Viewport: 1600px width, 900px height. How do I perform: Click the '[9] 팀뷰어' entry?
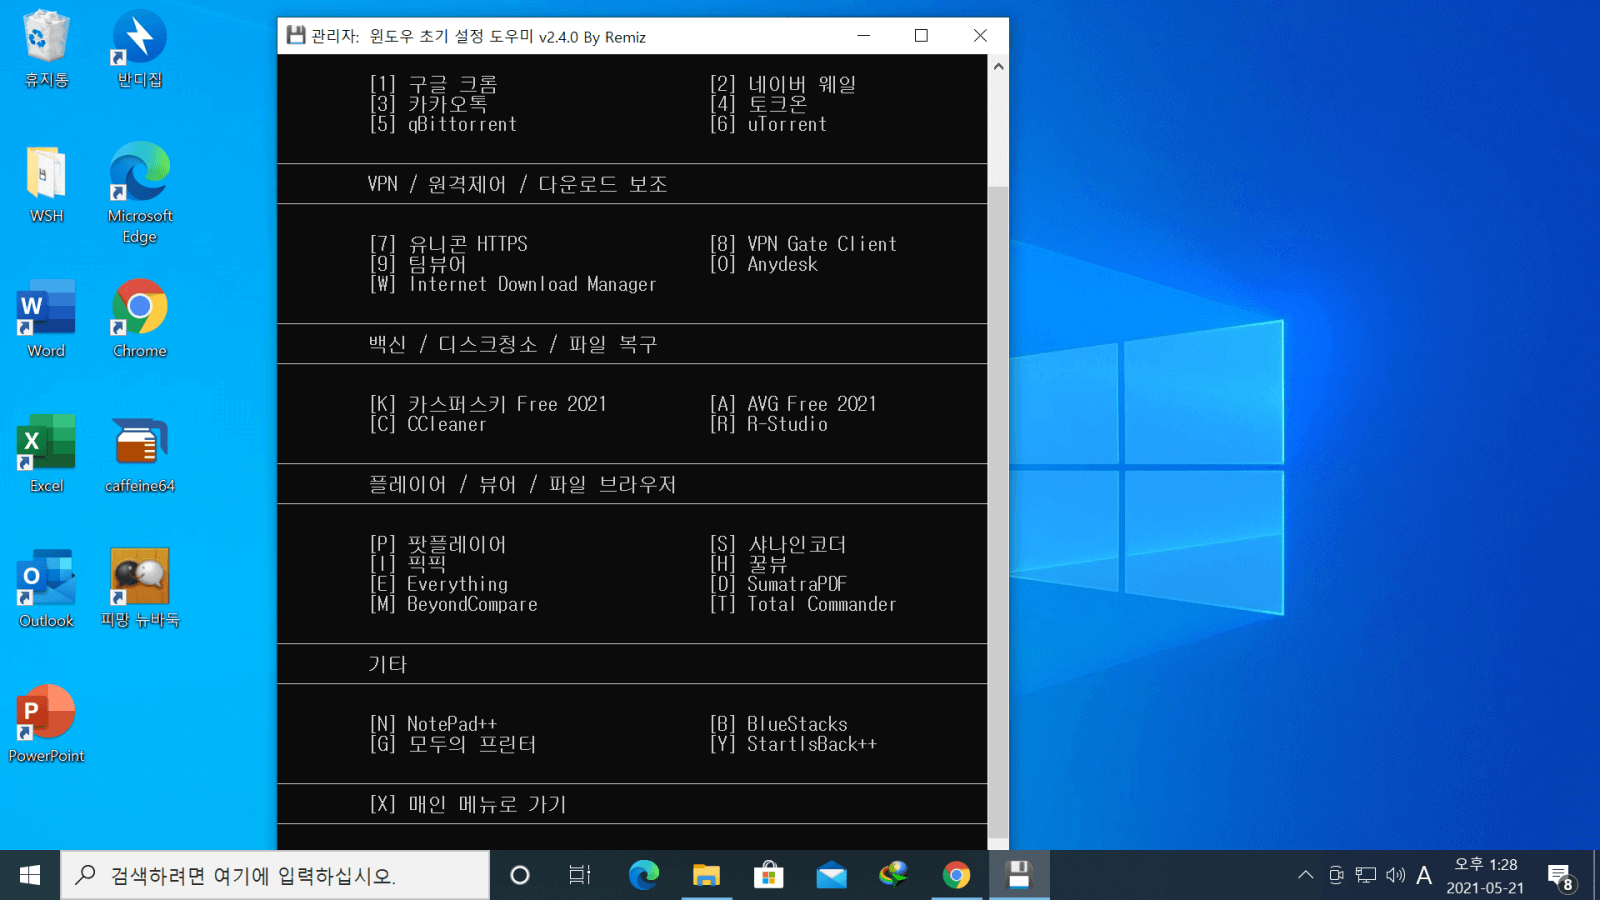pos(418,264)
